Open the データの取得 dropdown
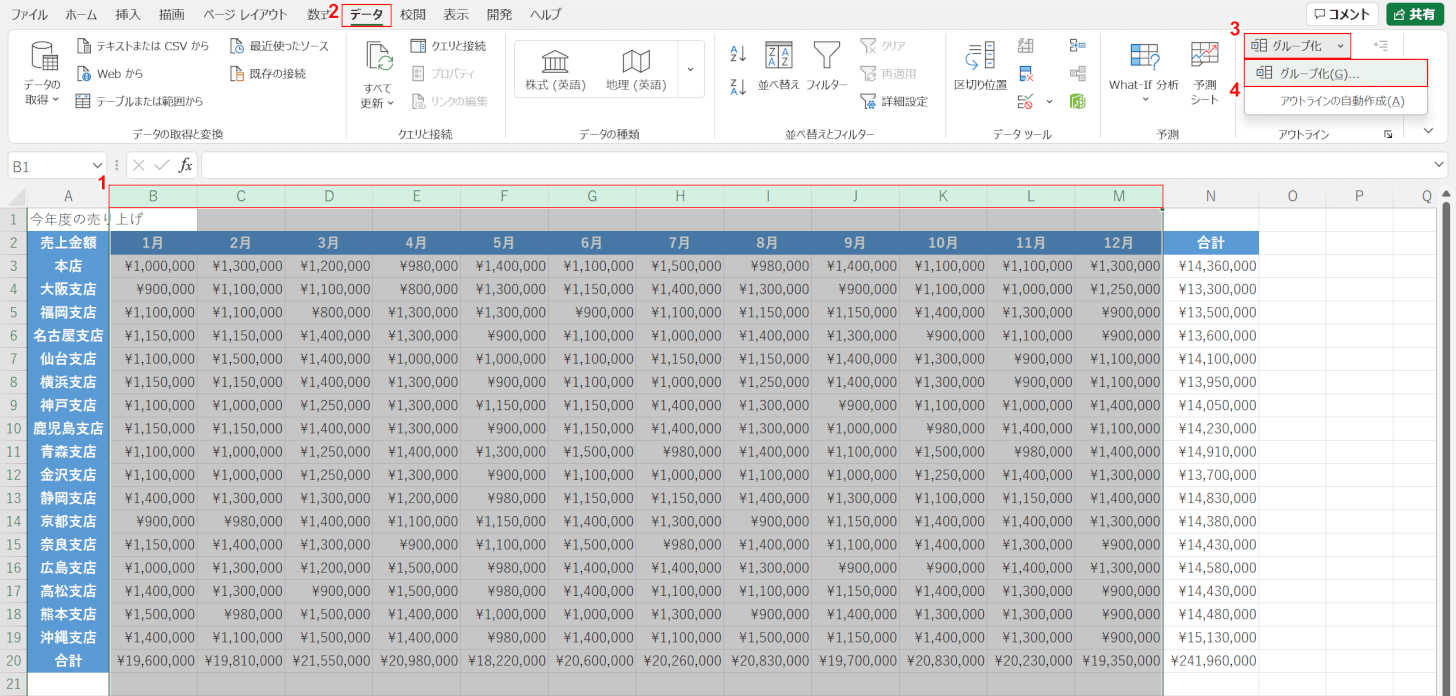 click(42, 72)
